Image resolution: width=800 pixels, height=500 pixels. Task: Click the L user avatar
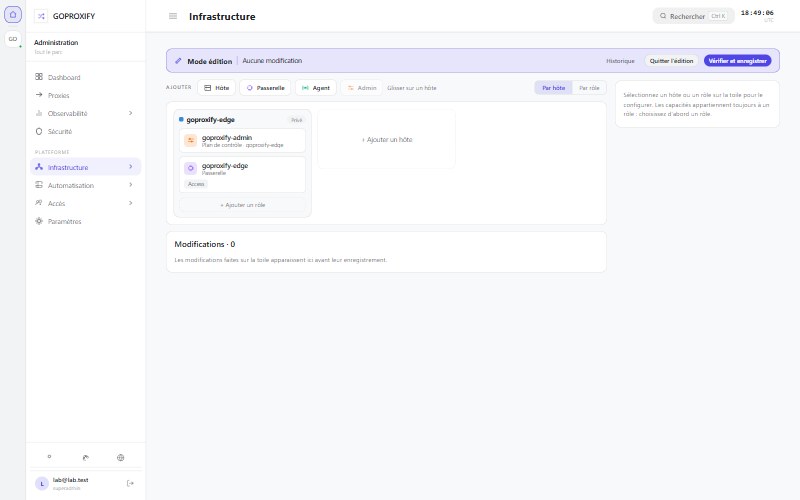42,484
